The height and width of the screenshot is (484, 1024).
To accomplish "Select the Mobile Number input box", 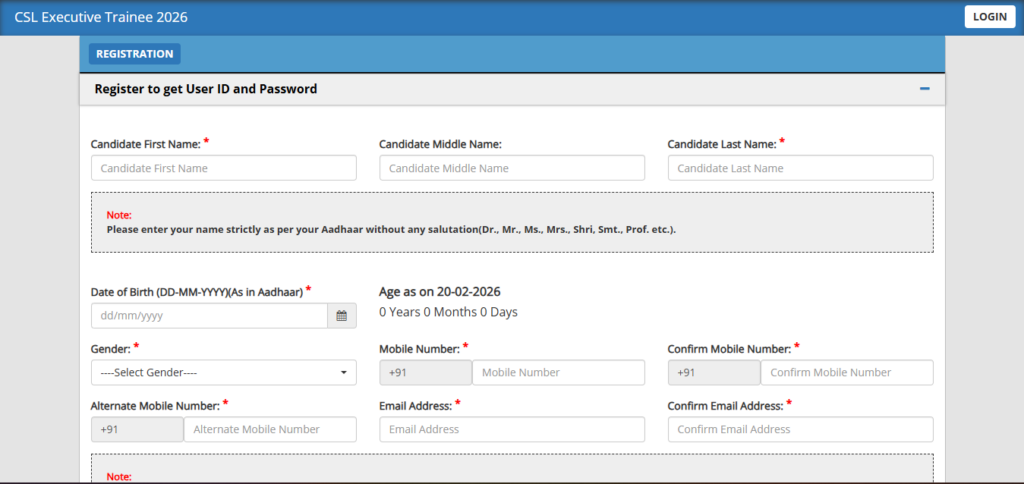I will click(558, 372).
